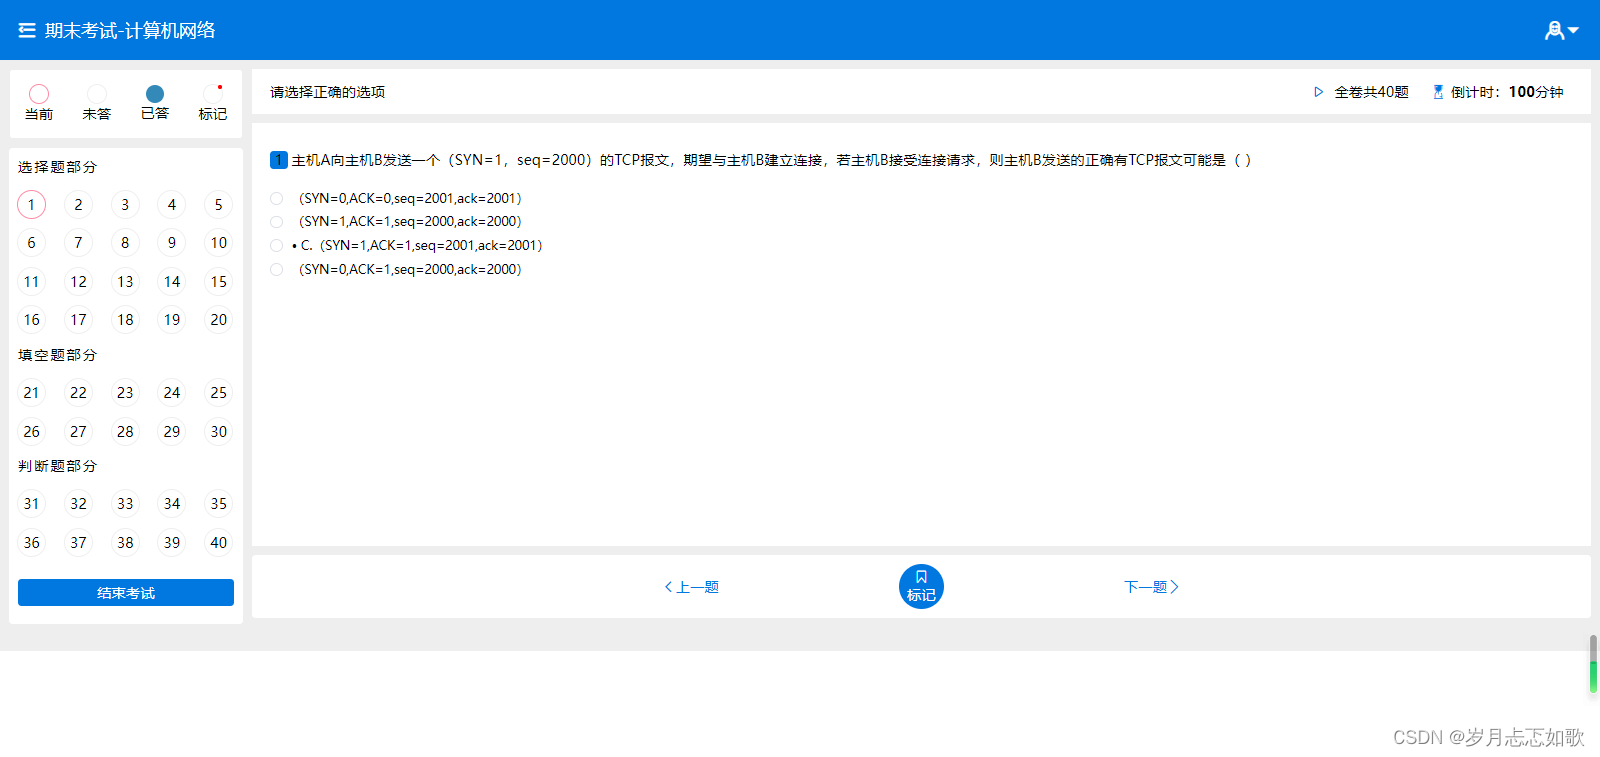Select option C SYN=1,ACK=1,seq=2001,ack=2001
This screenshot has height=757, width=1600.
[276, 245]
